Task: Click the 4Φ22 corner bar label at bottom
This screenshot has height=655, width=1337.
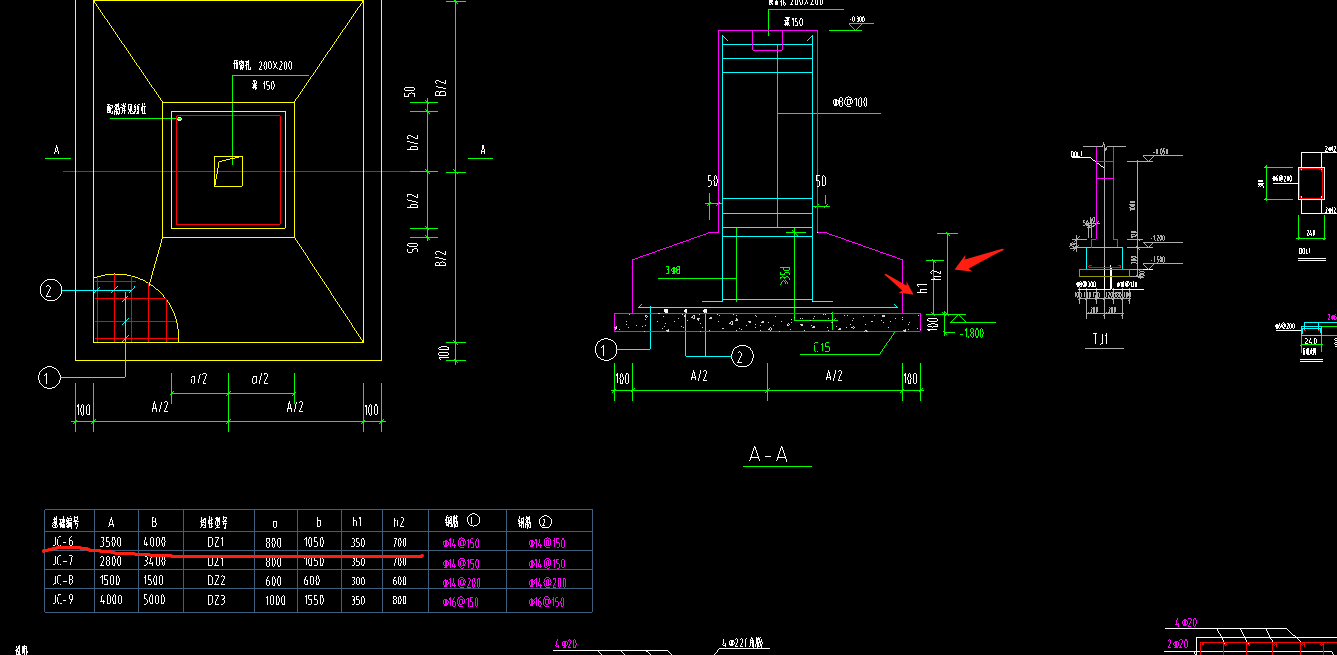Action: point(742,644)
